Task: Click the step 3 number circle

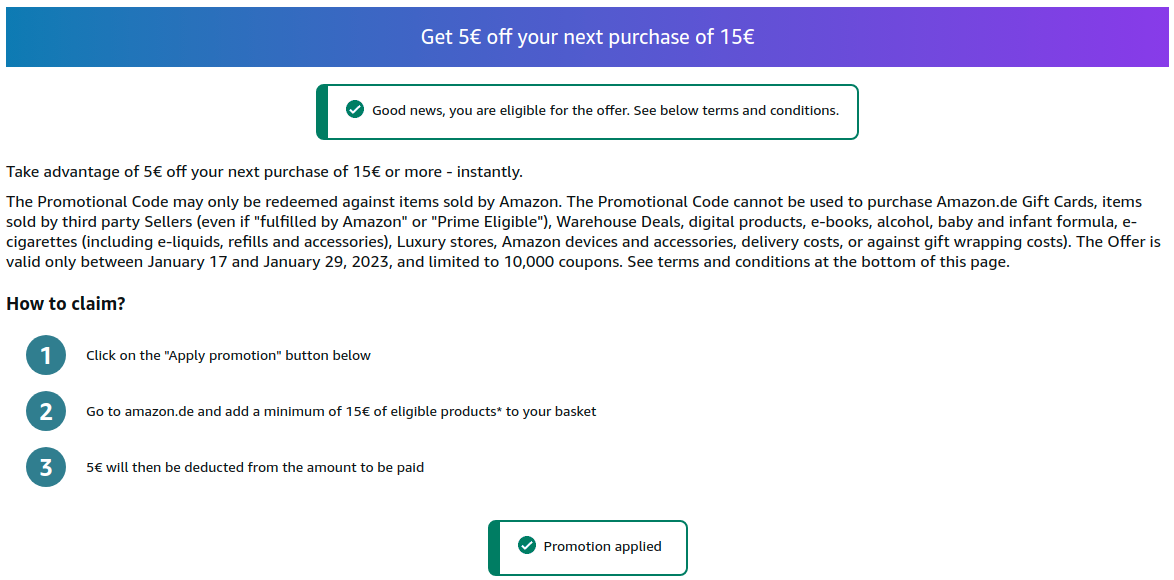Action: click(46, 467)
